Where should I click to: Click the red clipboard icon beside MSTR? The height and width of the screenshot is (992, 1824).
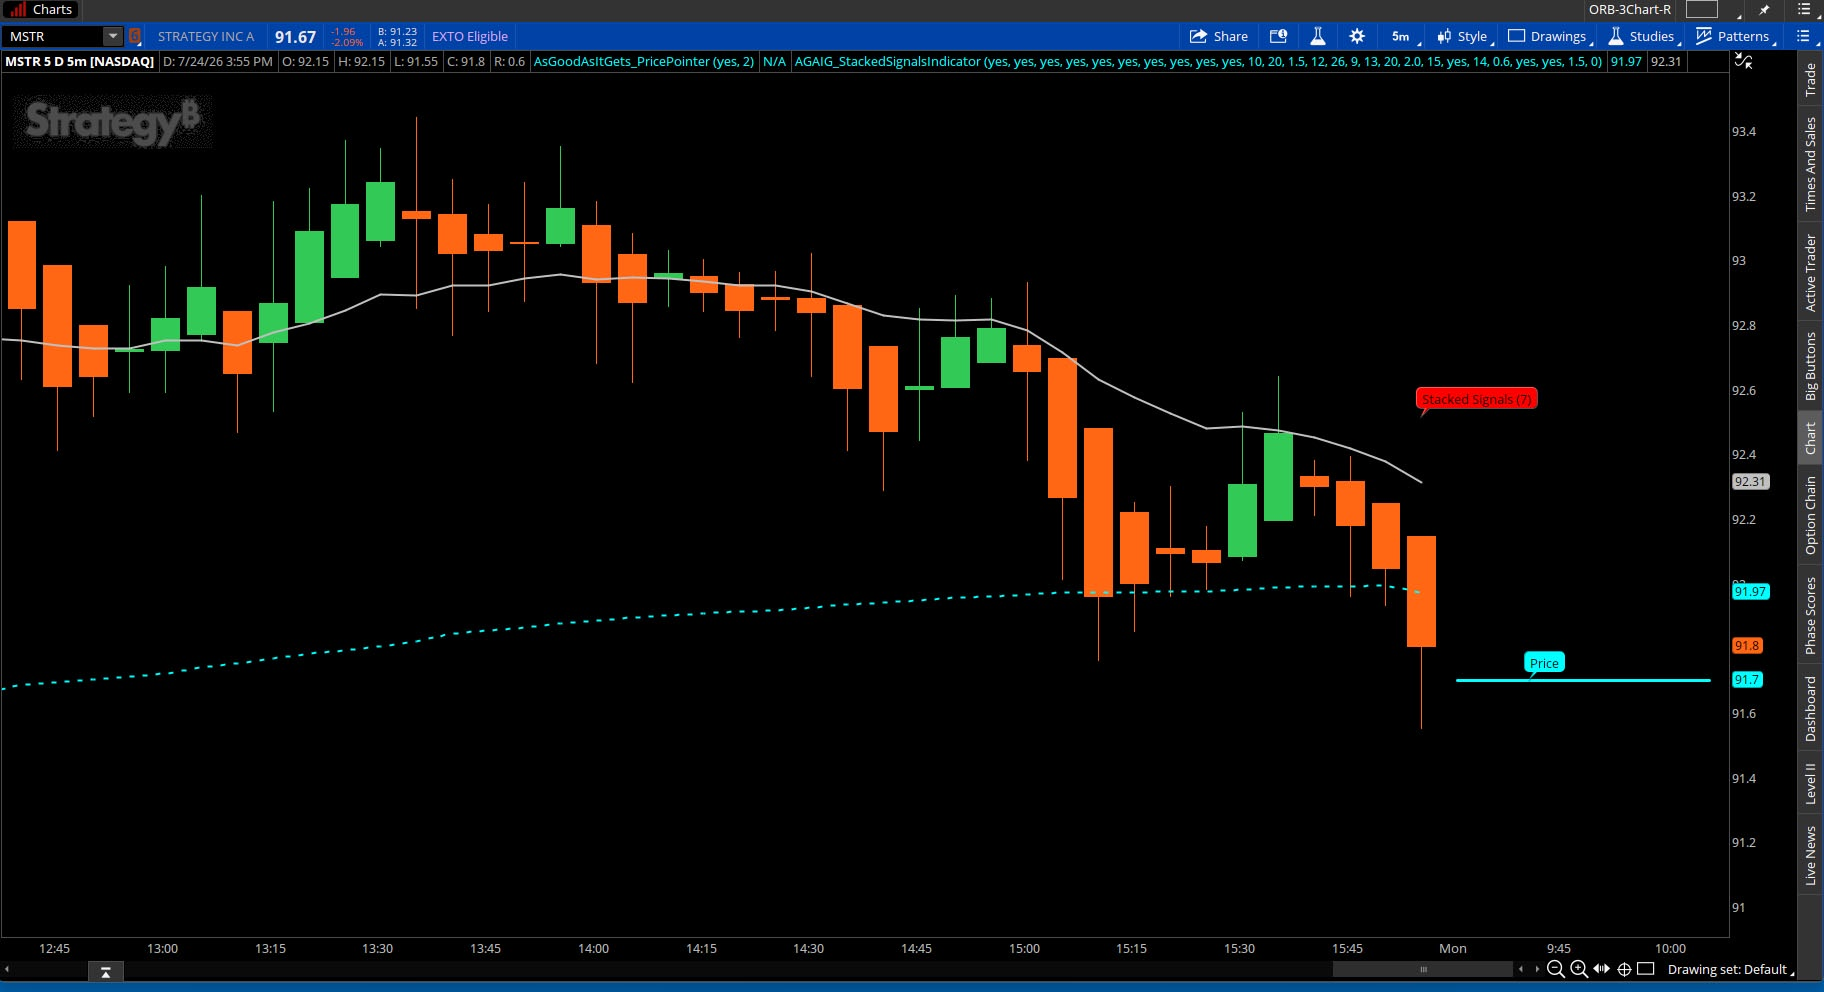pyautogui.click(x=135, y=36)
